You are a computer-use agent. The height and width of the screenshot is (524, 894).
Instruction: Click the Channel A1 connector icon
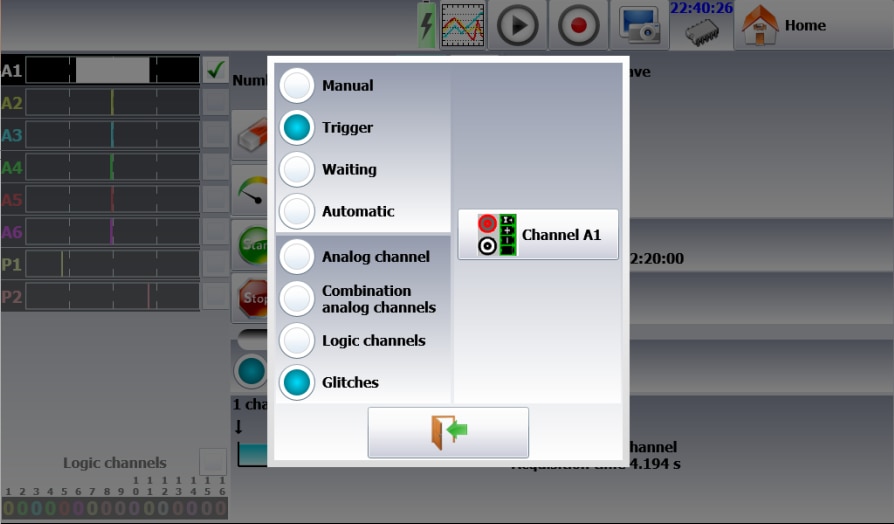497,234
